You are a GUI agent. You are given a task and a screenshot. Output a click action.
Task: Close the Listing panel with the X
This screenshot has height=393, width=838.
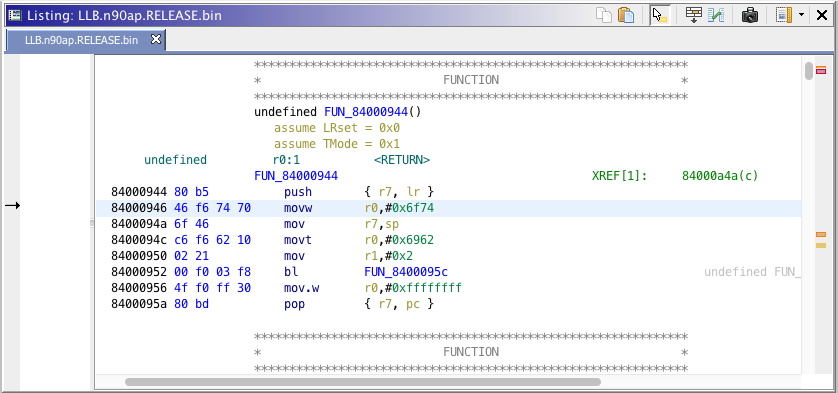pos(821,15)
